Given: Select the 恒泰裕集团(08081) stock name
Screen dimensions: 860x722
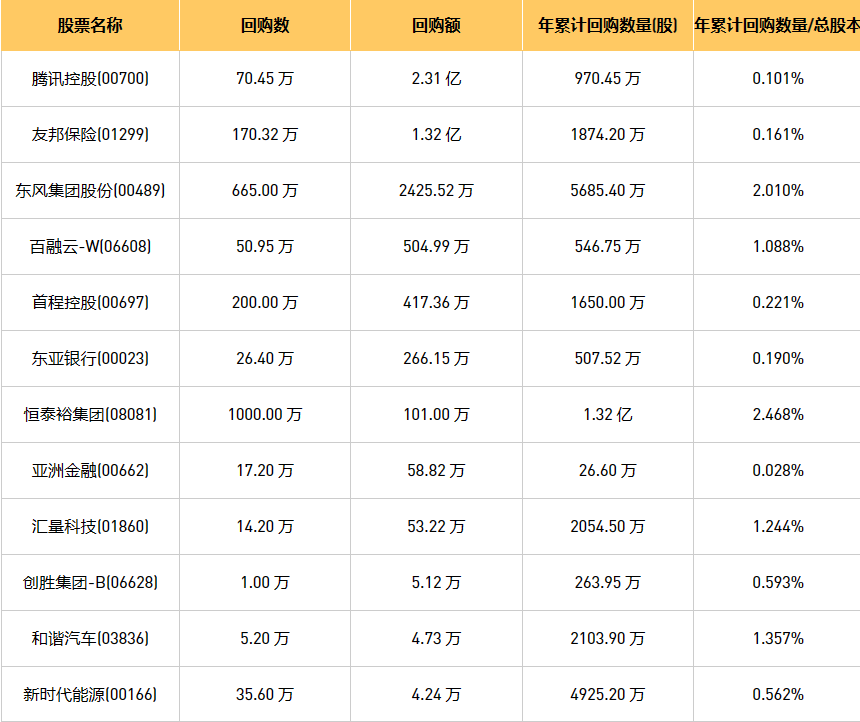Looking at the screenshot, I should pyautogui.click(x=90, y=415).
